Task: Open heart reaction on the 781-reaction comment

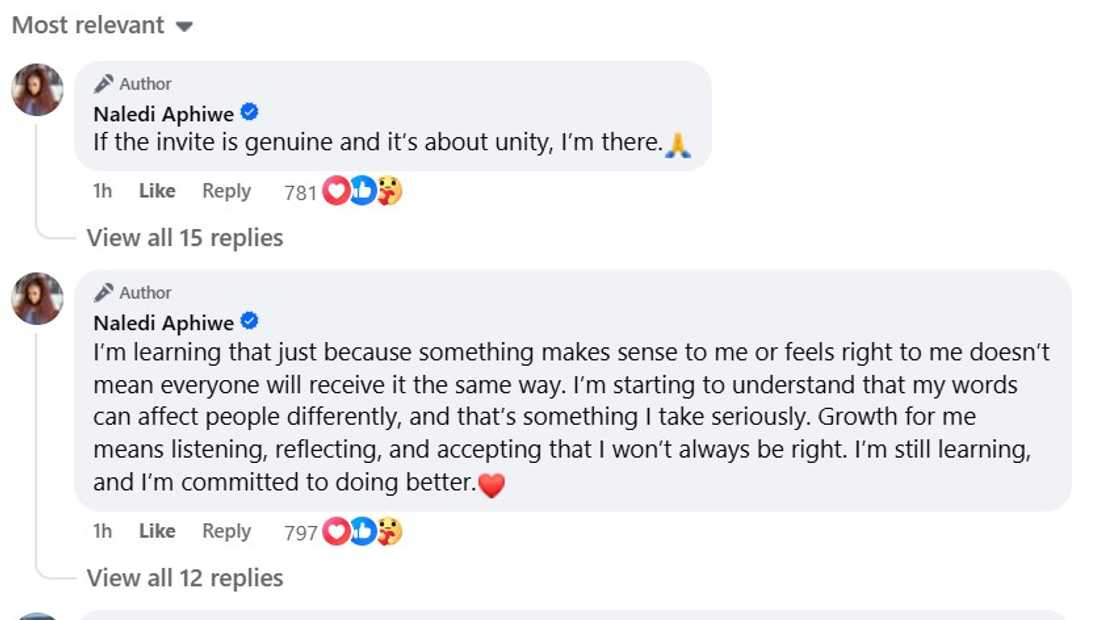Action: point(335,192)
